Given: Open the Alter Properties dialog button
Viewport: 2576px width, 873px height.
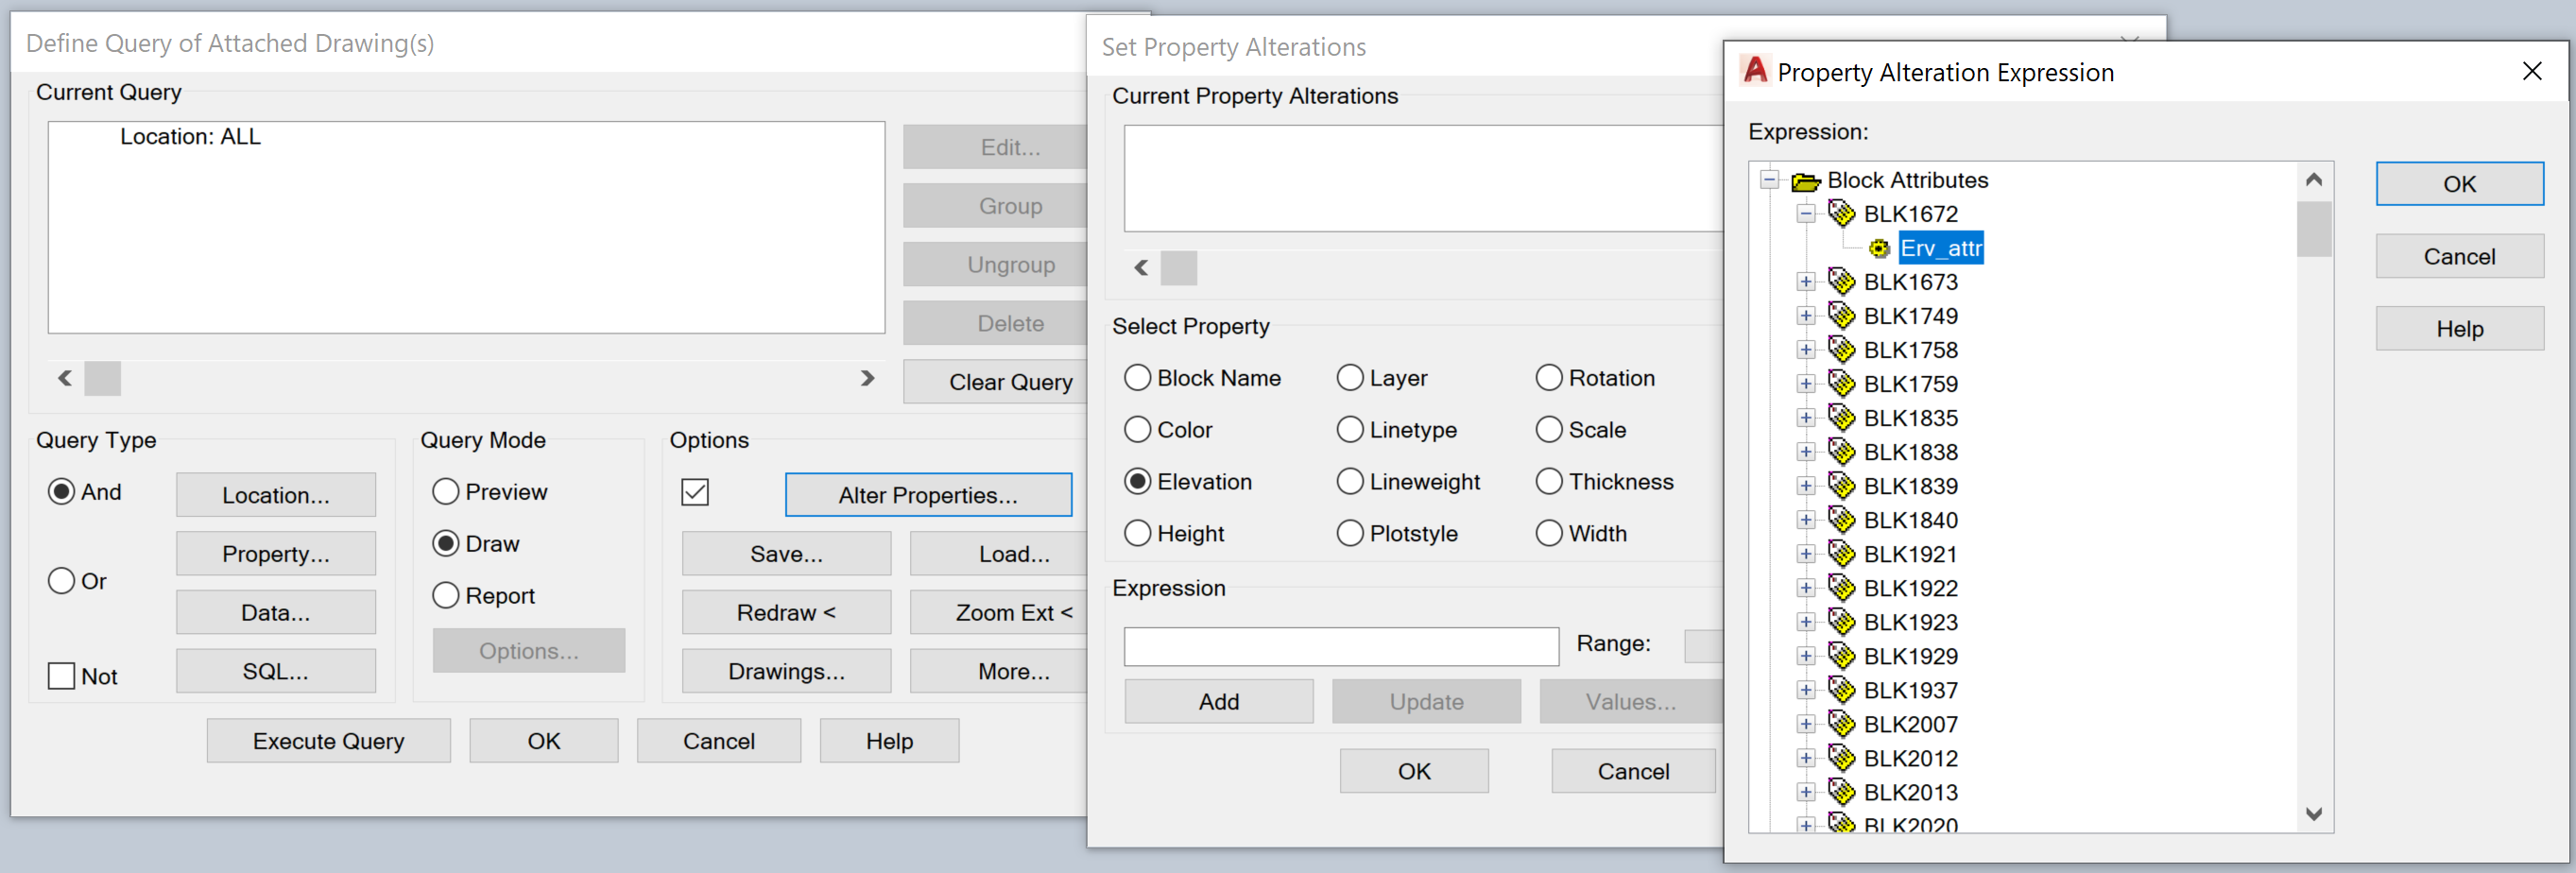Looking at the screenshot, I should pyautogui.click(x=928, y=495).
